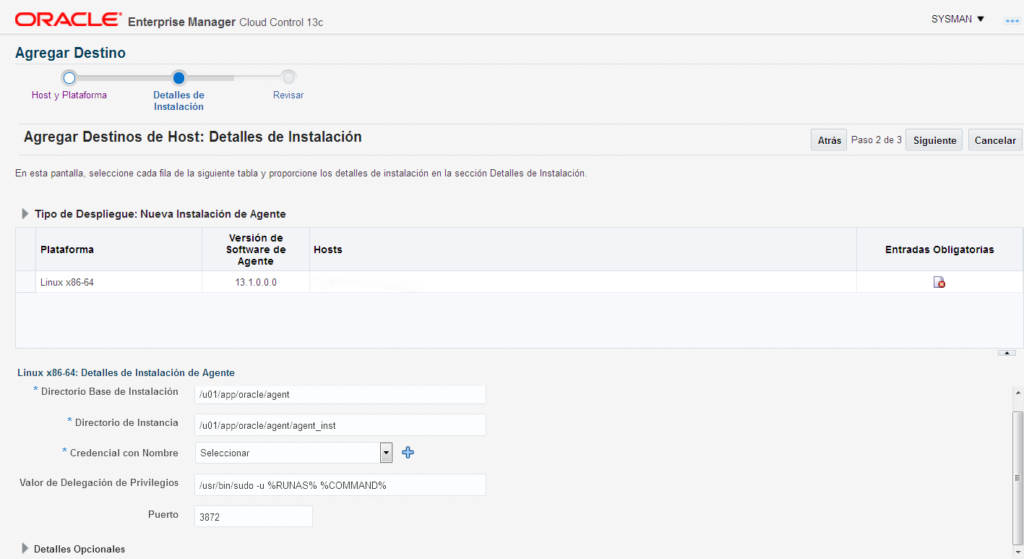Select the Revisar step circle

[x=288, y=78]
